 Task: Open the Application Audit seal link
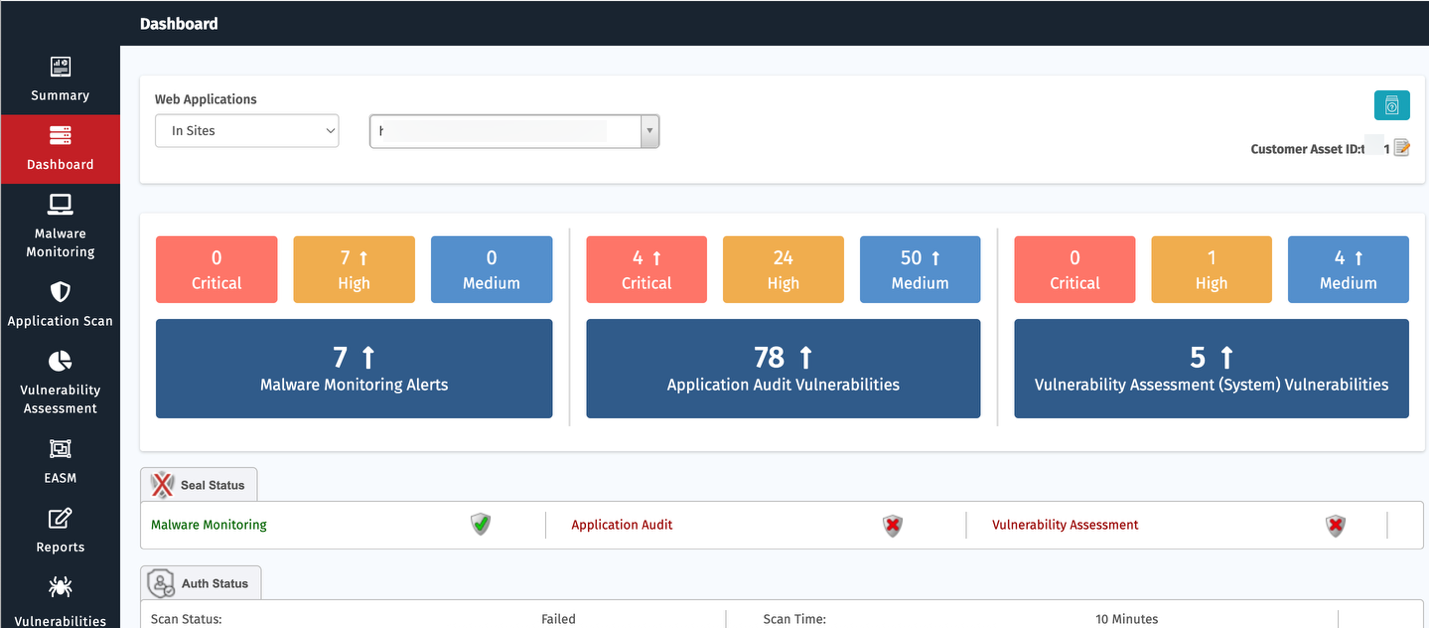pyautogui.click(x=622, y=525)
